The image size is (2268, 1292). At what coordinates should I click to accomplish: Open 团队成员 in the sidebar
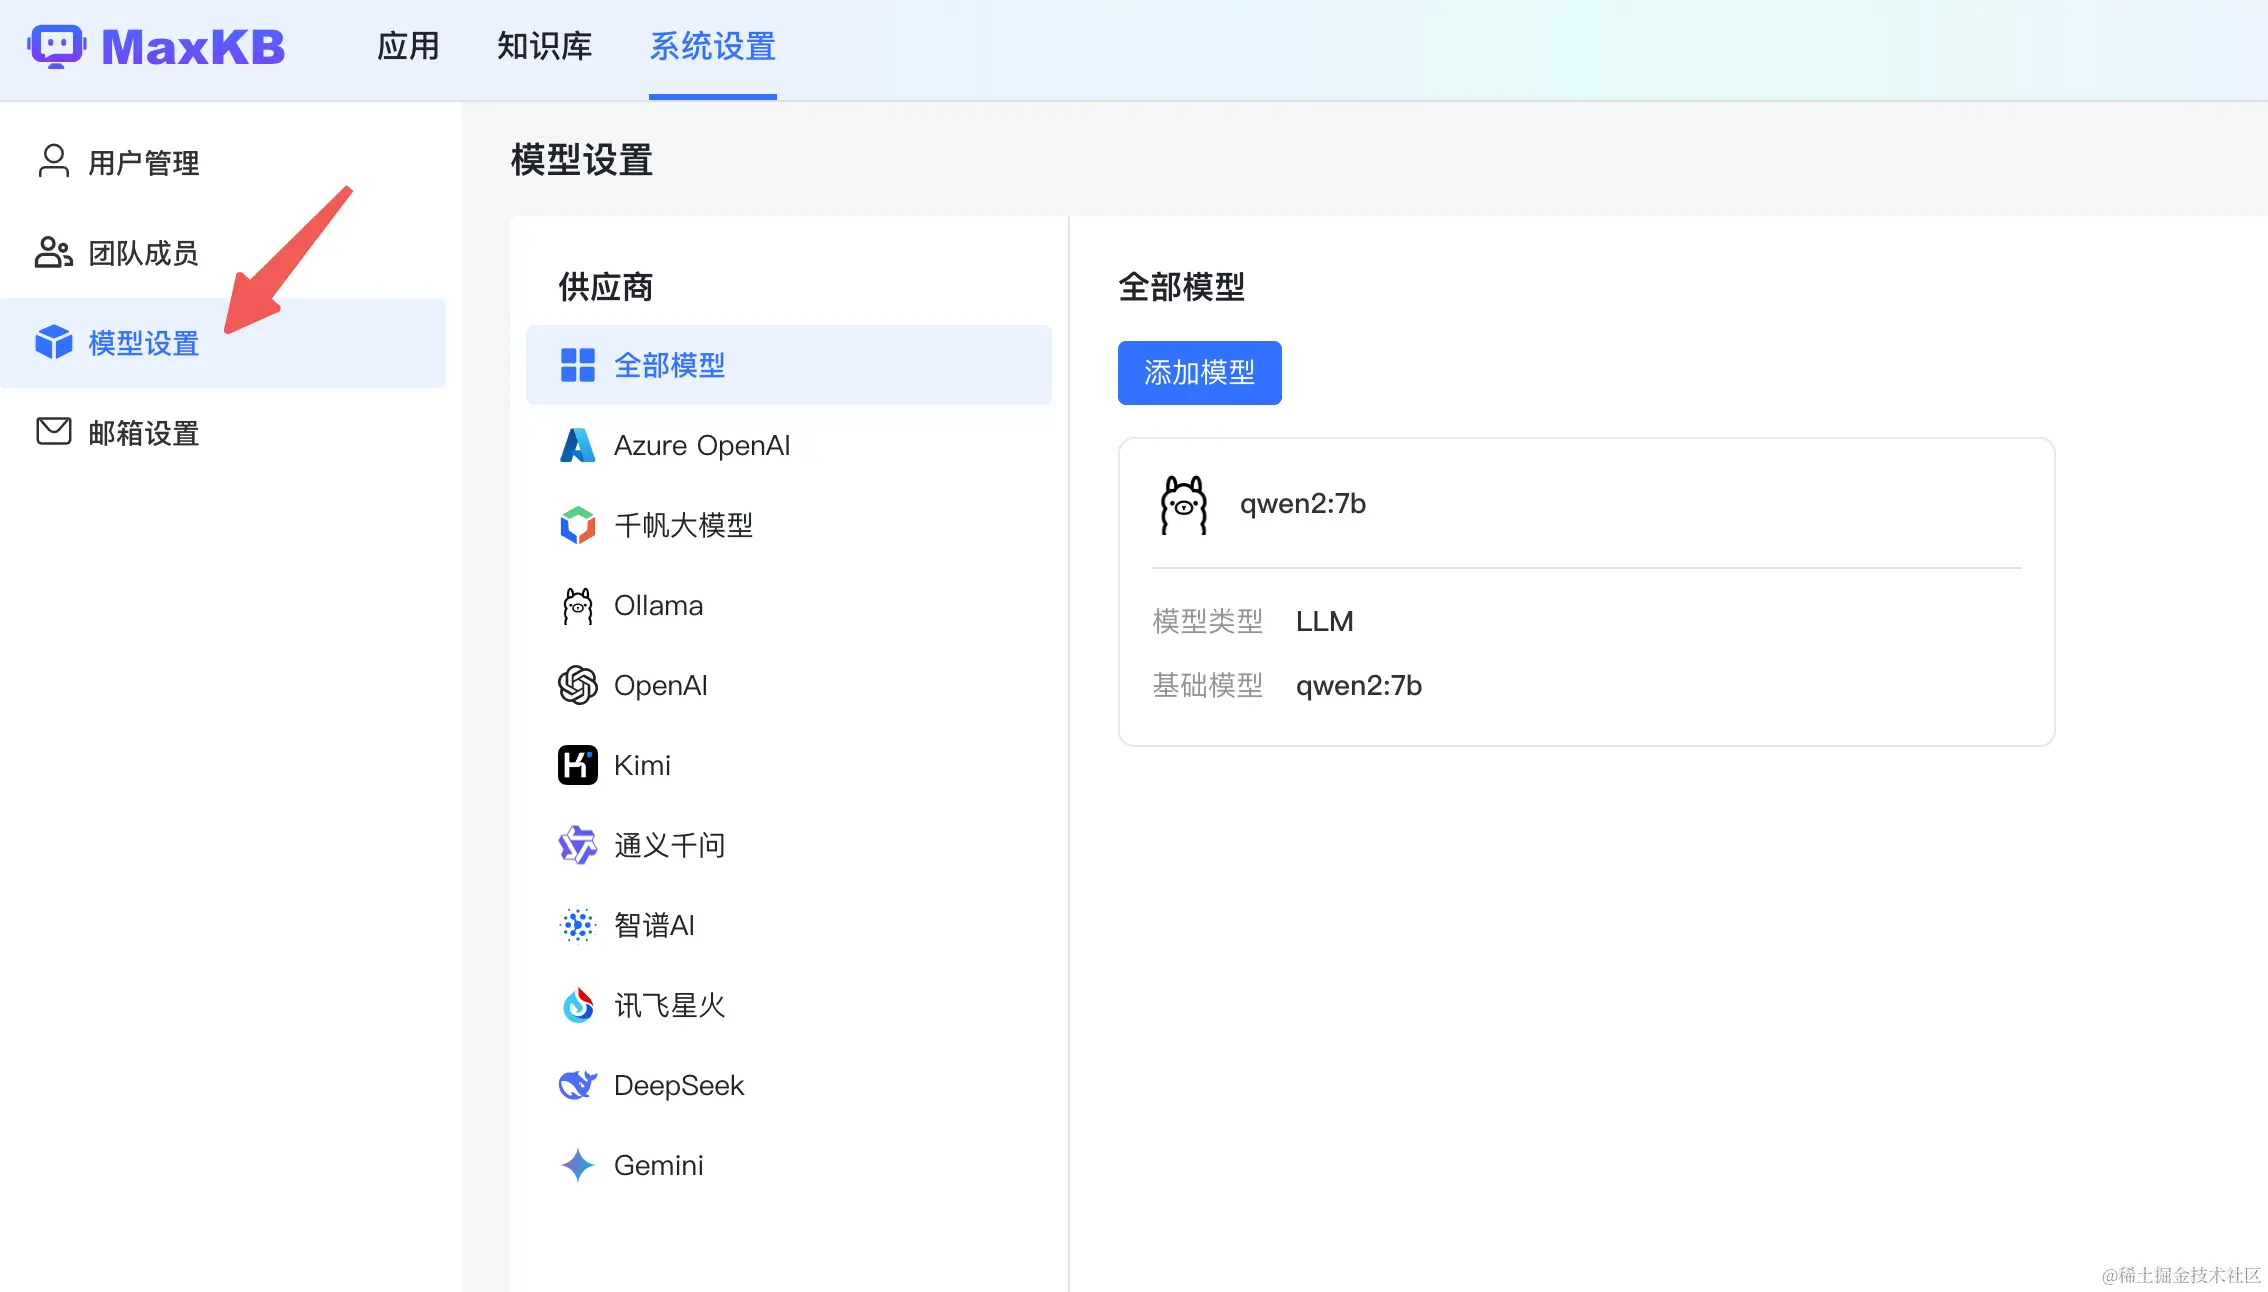(143, 252)
